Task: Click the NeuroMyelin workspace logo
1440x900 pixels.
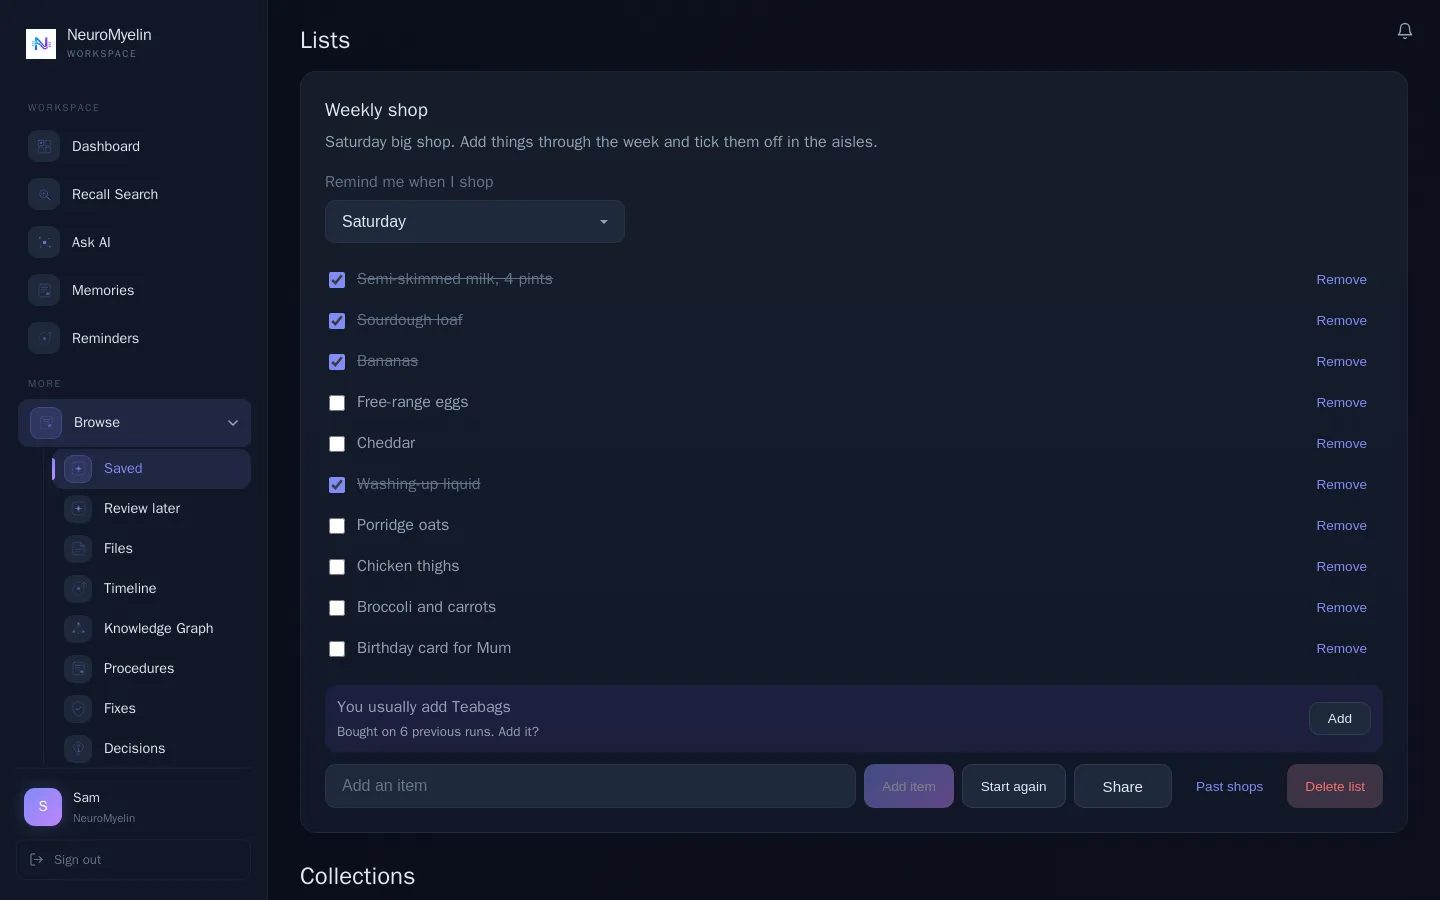Action: coord(41,44)
